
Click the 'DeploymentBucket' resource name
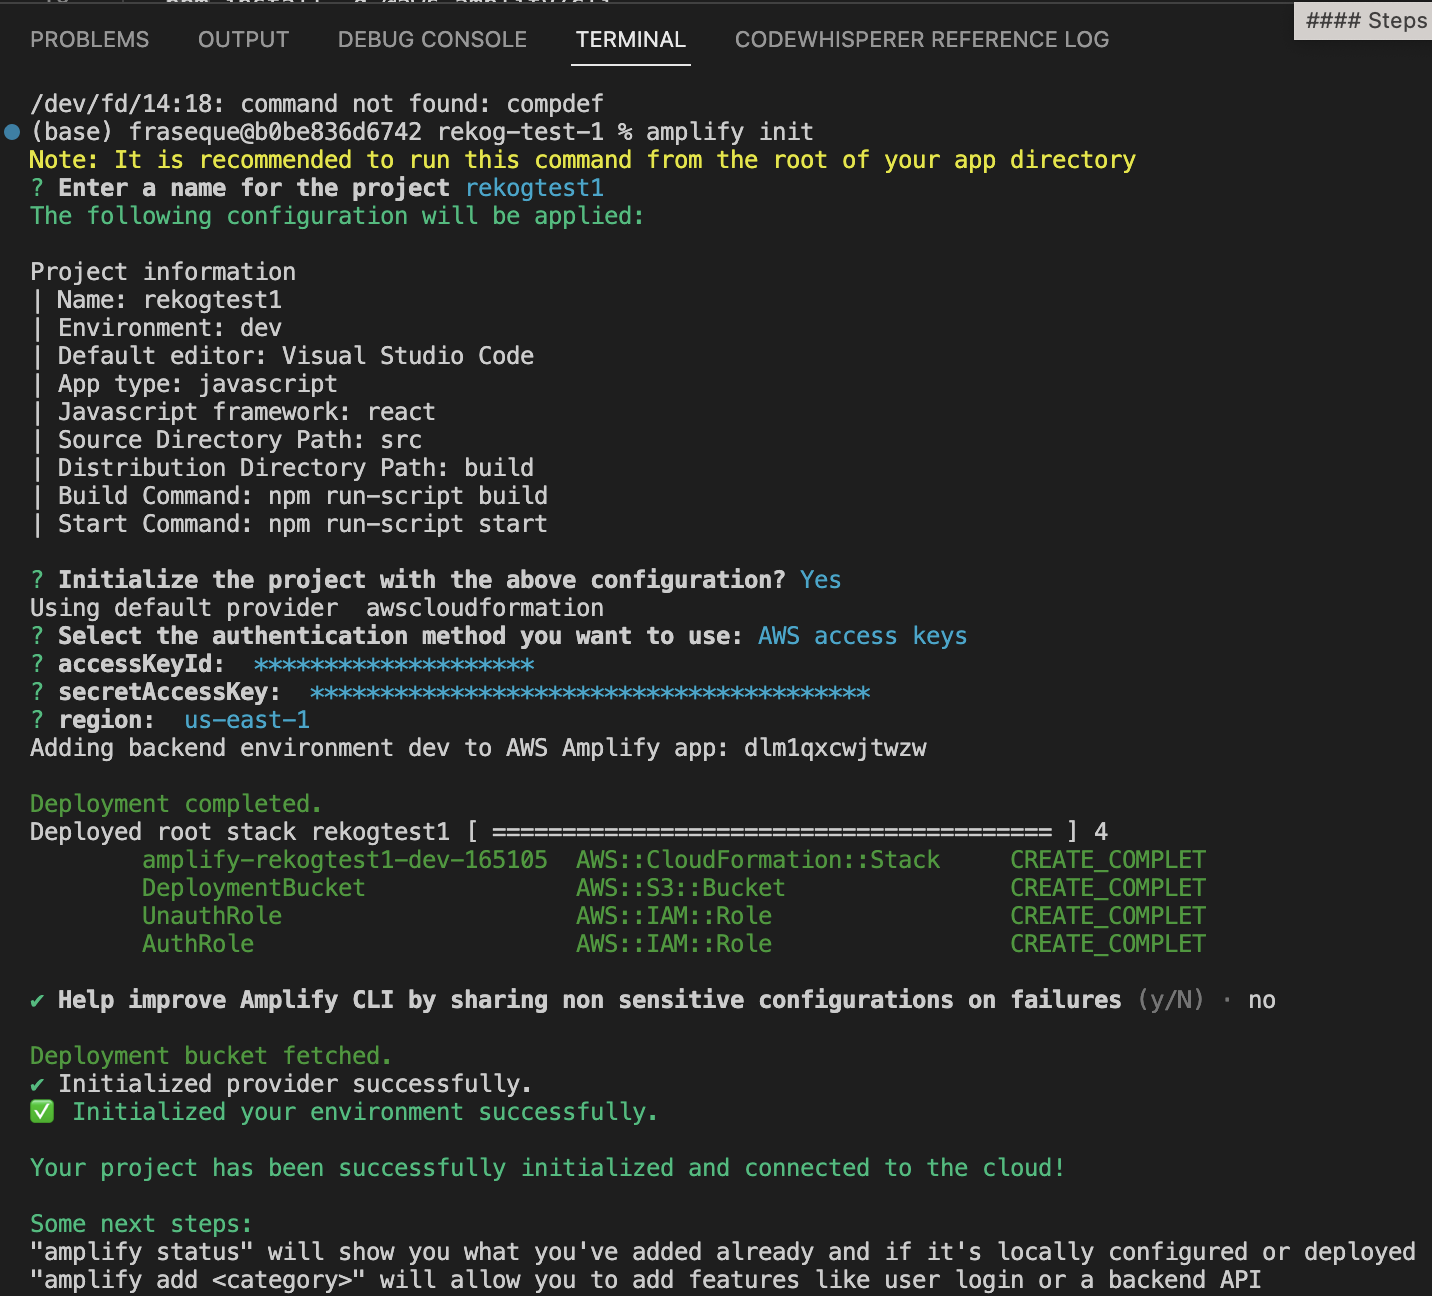pos(254,888)
